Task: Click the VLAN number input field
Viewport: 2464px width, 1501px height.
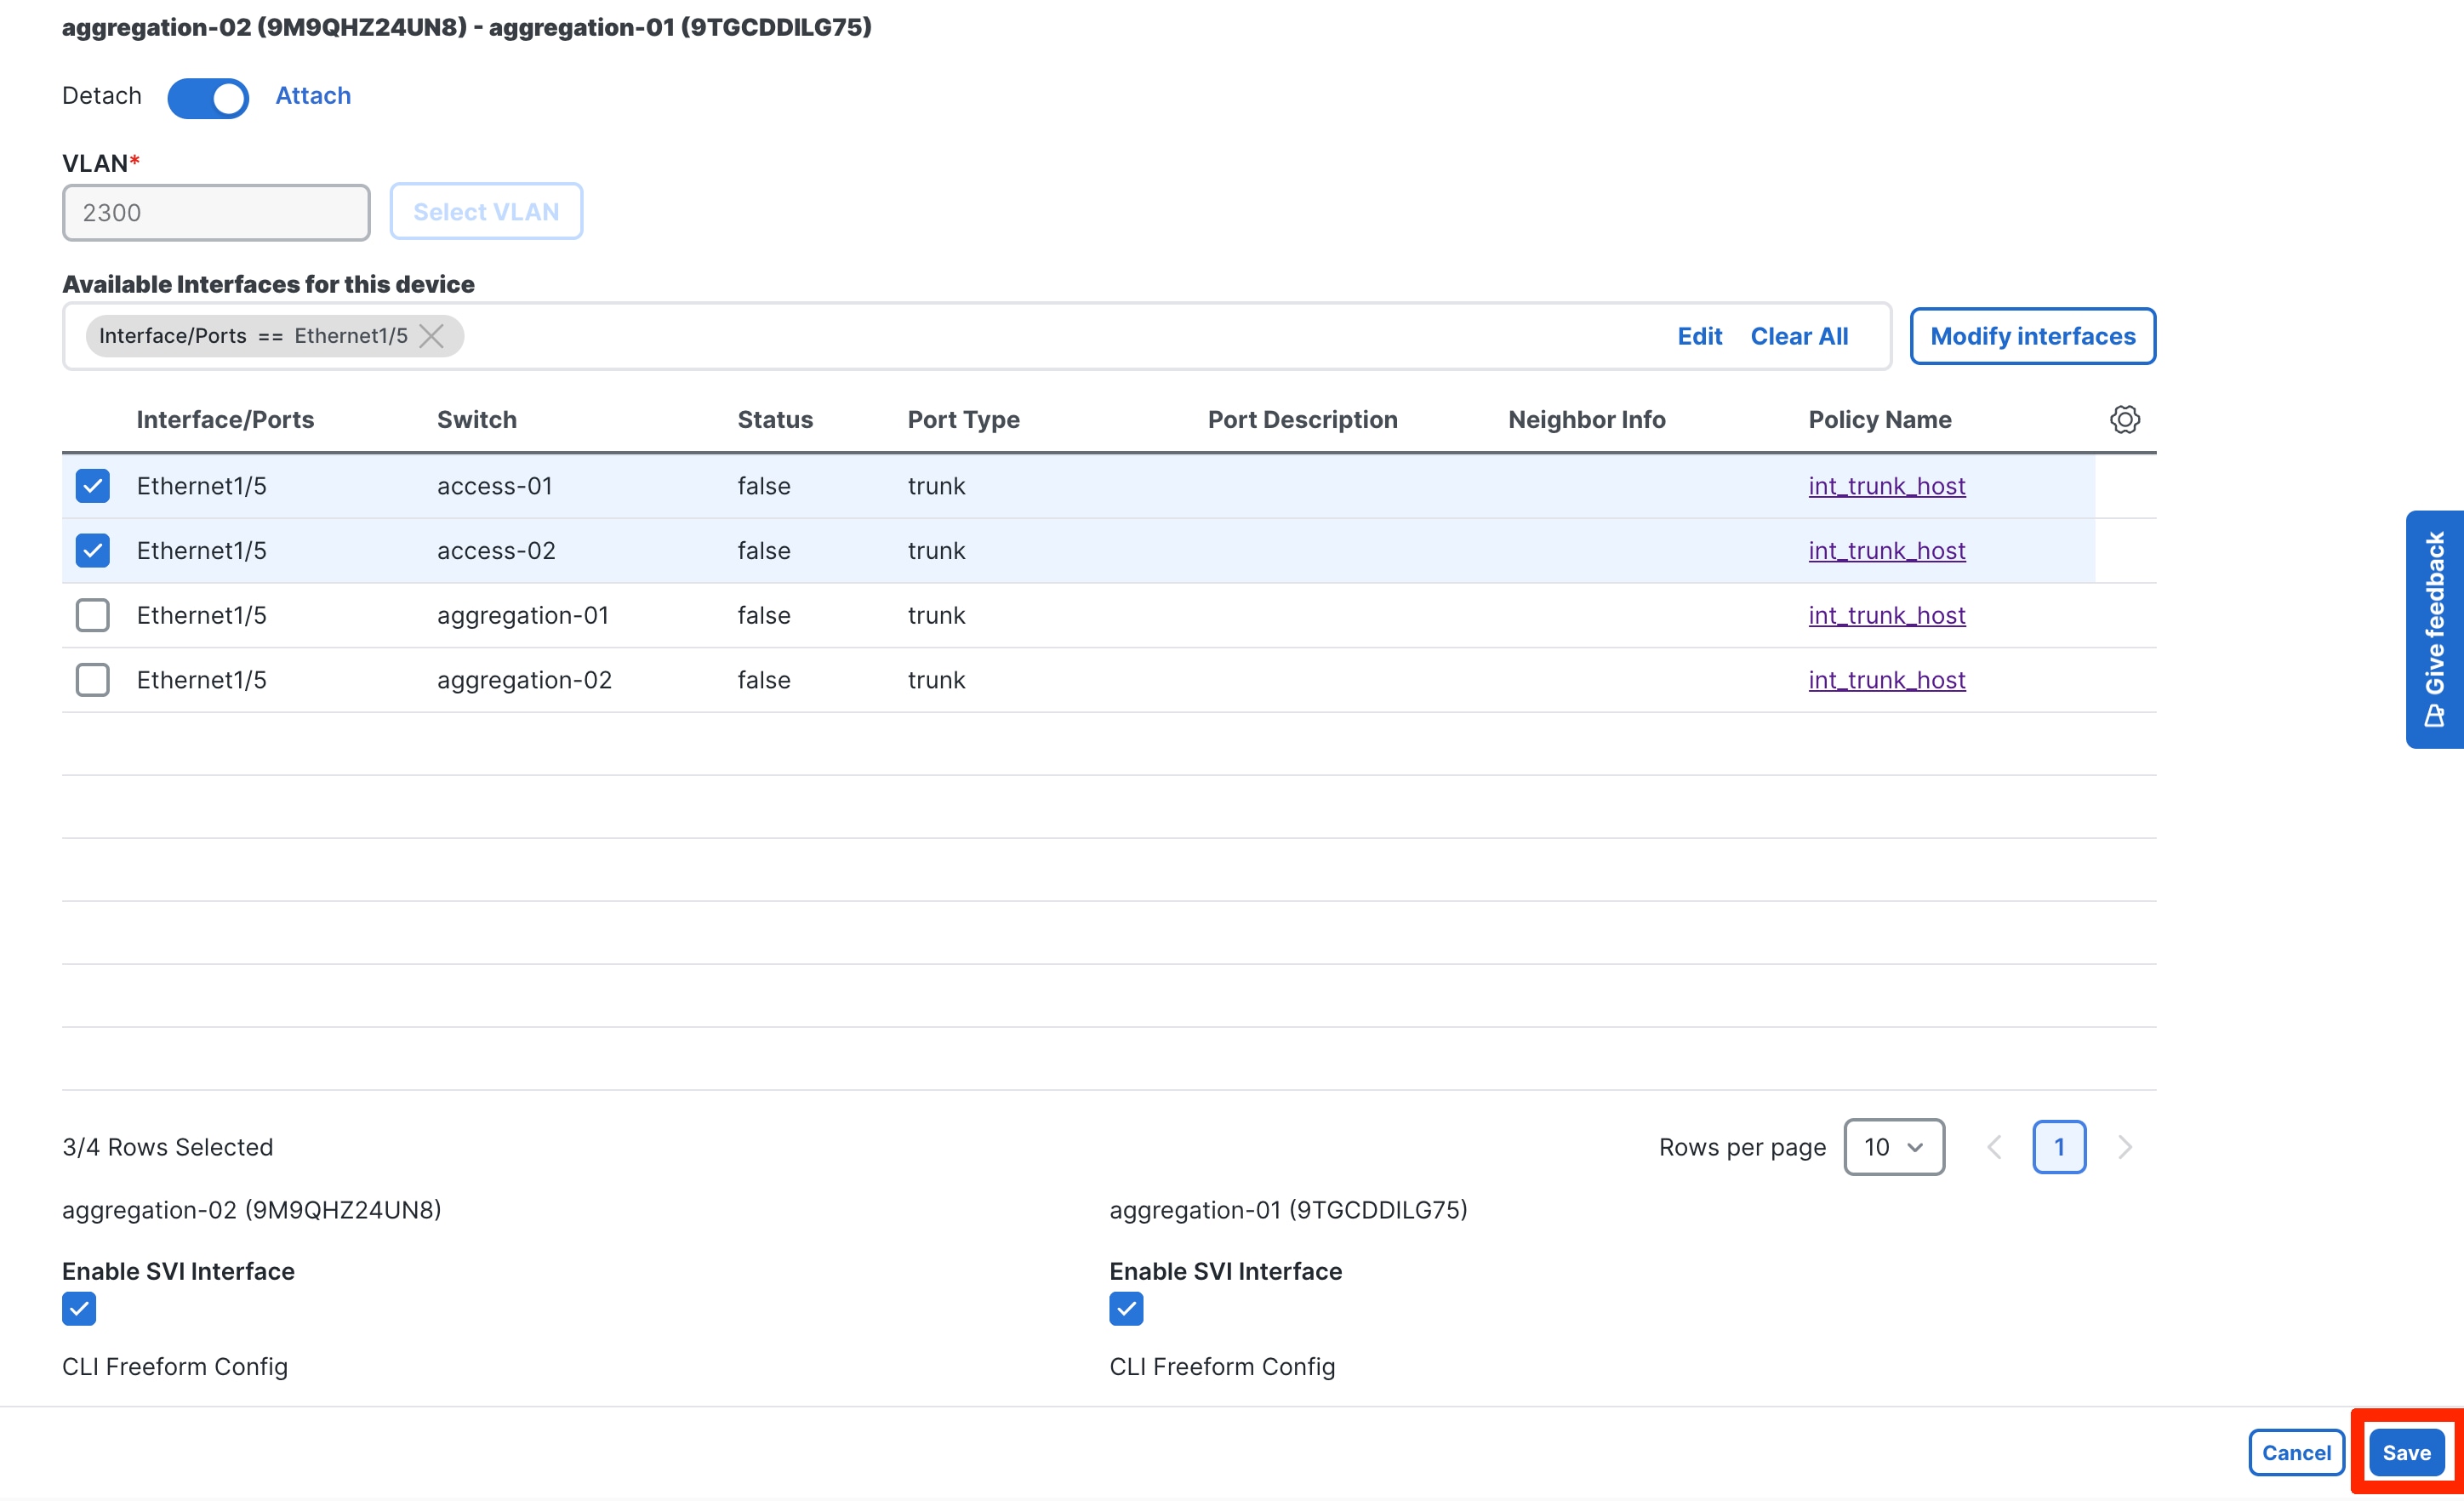Action: click(x=215, y=212)
